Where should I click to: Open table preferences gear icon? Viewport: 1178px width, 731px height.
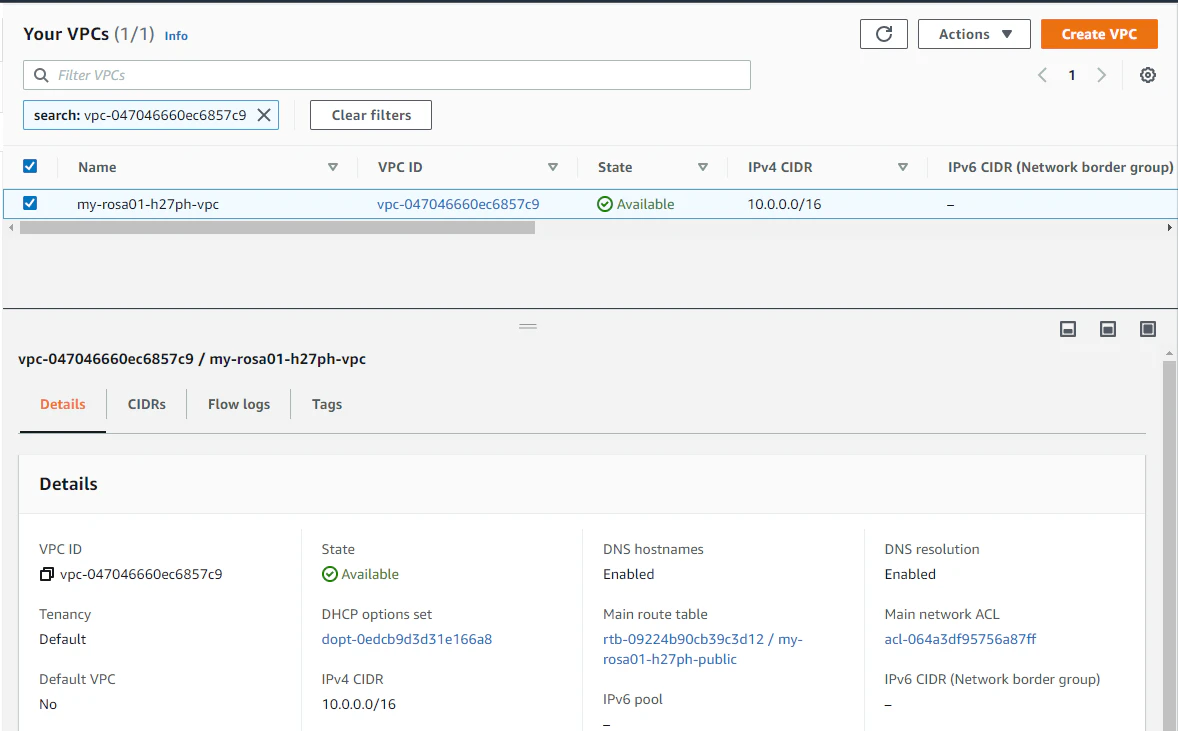(x=1147, y=75)
